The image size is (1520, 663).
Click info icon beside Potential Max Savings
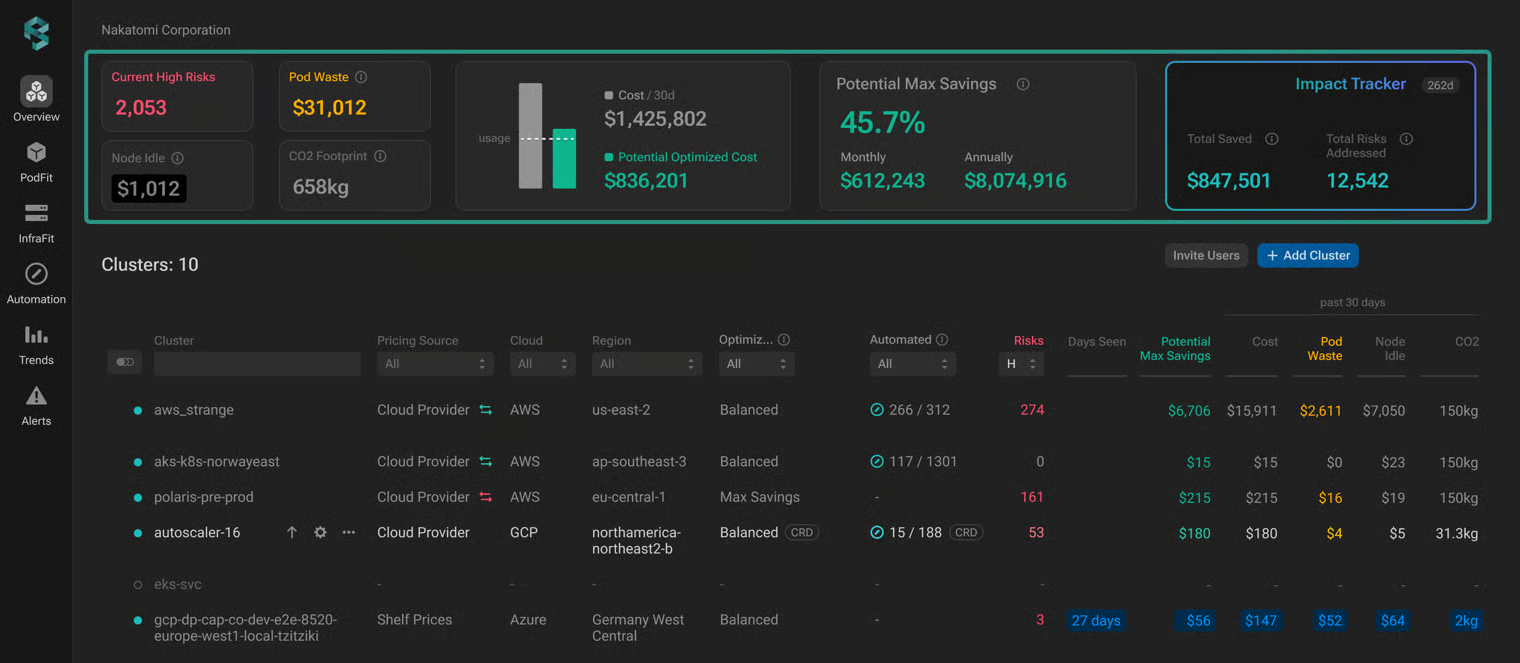click(1023, 84)
